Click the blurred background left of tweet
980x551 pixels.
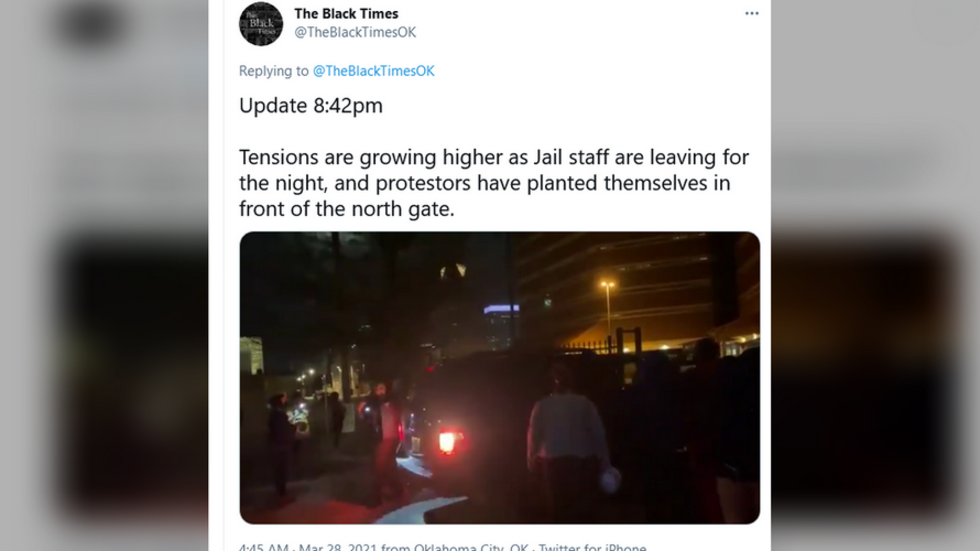pyautogui.click(x=104, y=276)
